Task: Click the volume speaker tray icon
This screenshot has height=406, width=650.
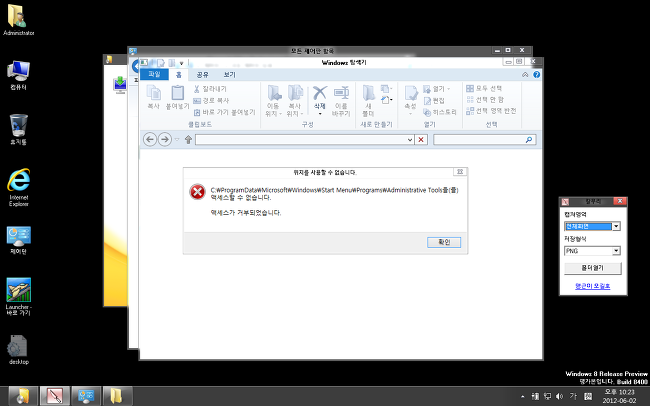Action: [x=559, y=396]
